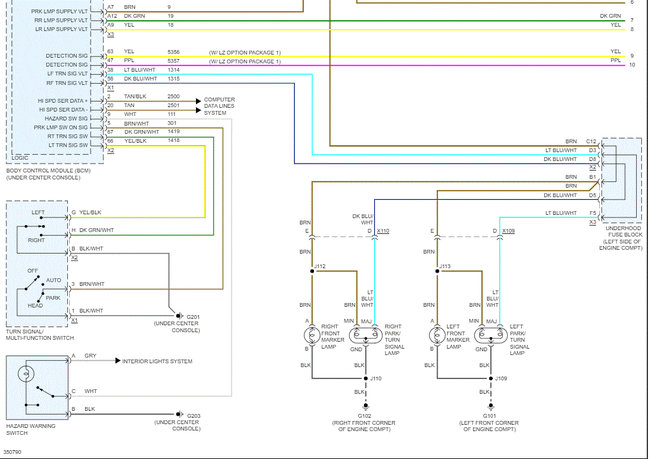This screenshot has height=459, width=650.
Task: Click the AUTO switch position label
Action: [x=53, y=280]
